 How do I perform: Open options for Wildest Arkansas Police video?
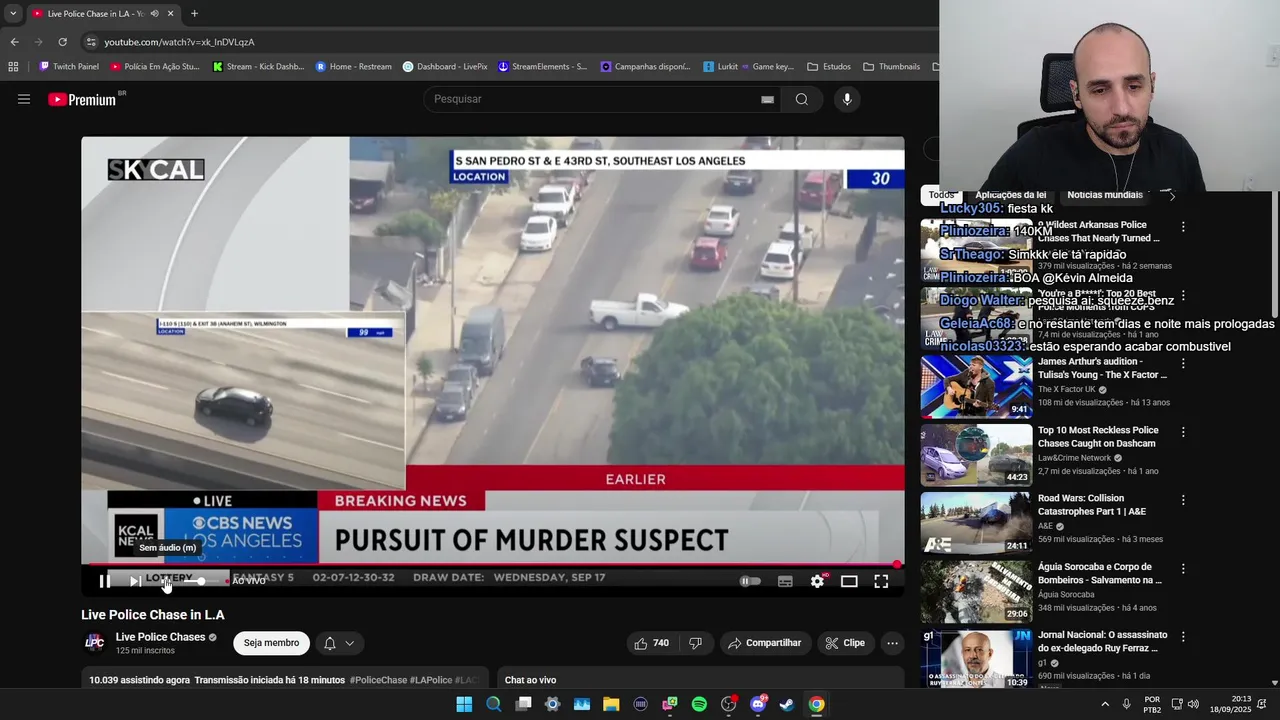1183,227
